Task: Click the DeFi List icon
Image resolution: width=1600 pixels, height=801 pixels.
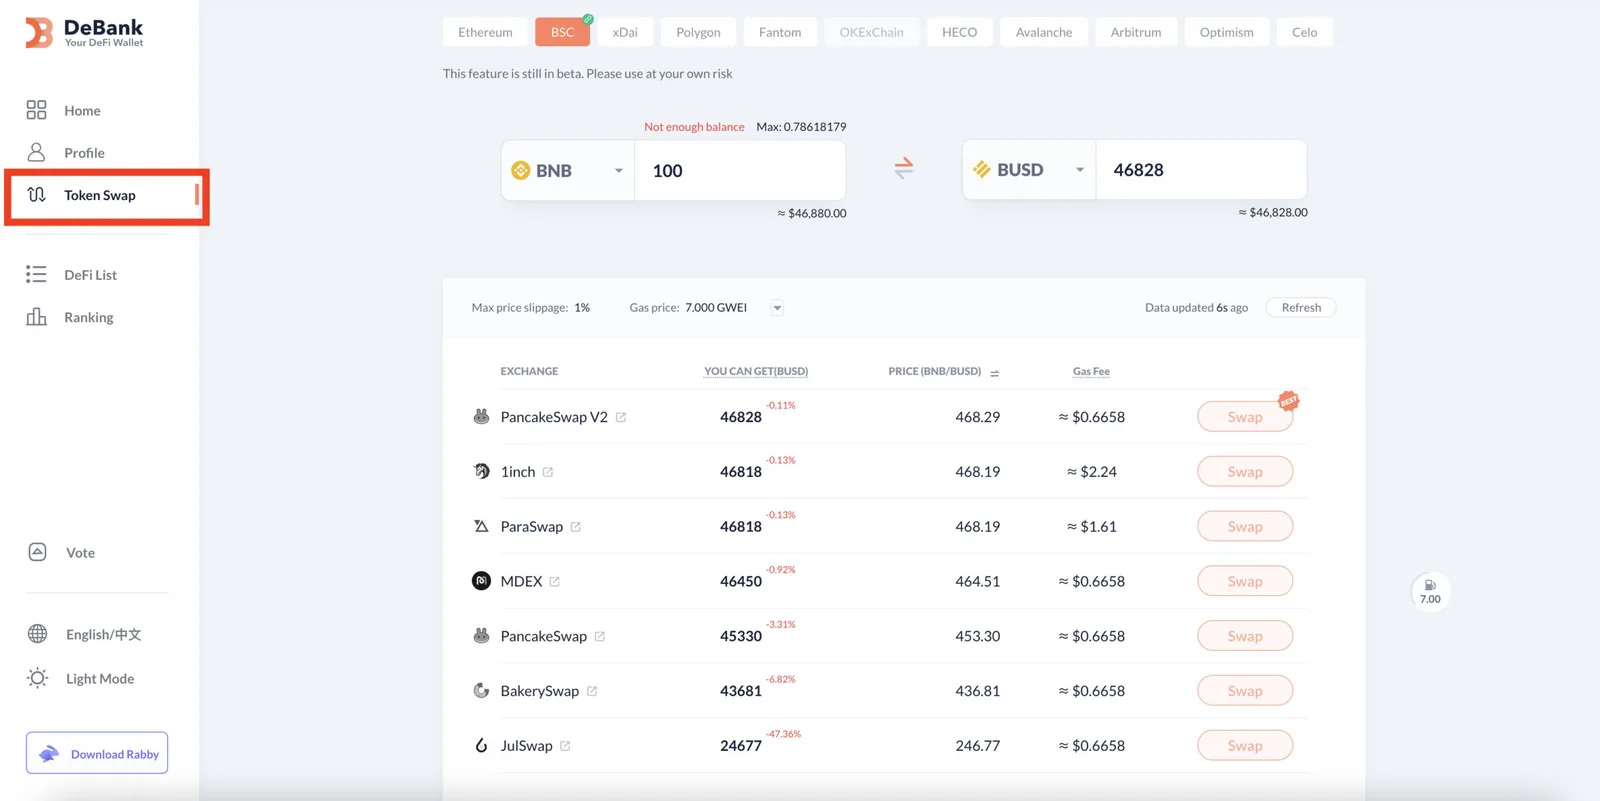Action: tap(36, 274)
